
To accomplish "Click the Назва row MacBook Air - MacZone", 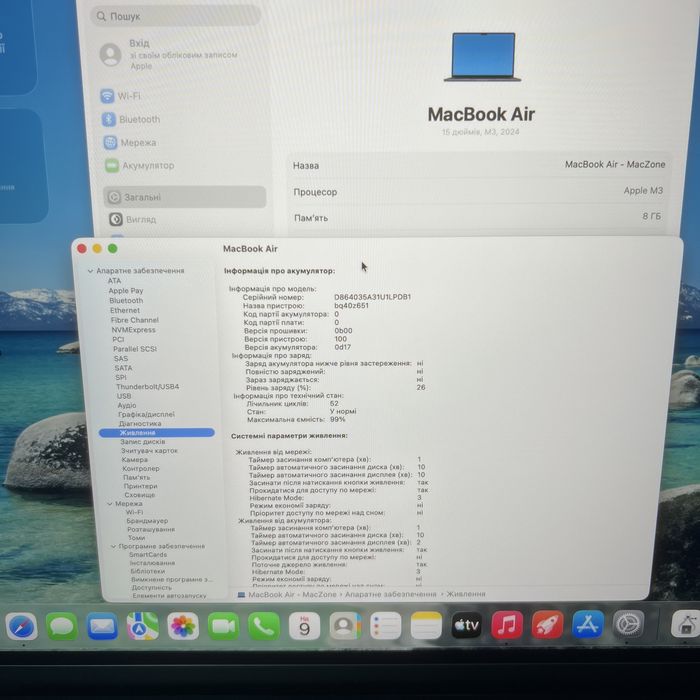I will click(479, 165).
